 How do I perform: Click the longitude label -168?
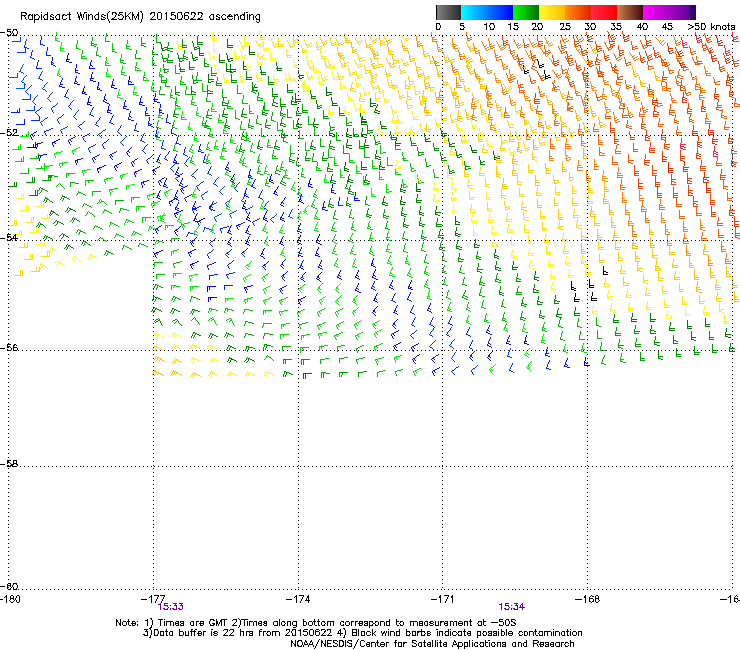588,599
